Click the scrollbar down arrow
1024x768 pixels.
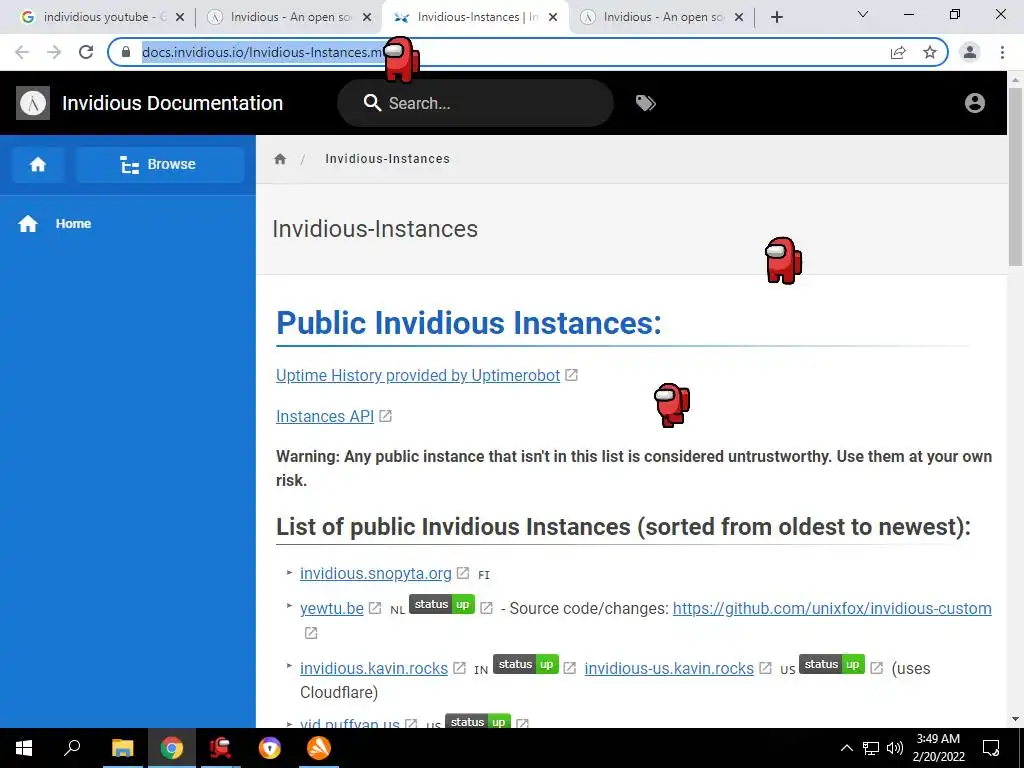click(x=1015, y=719)
